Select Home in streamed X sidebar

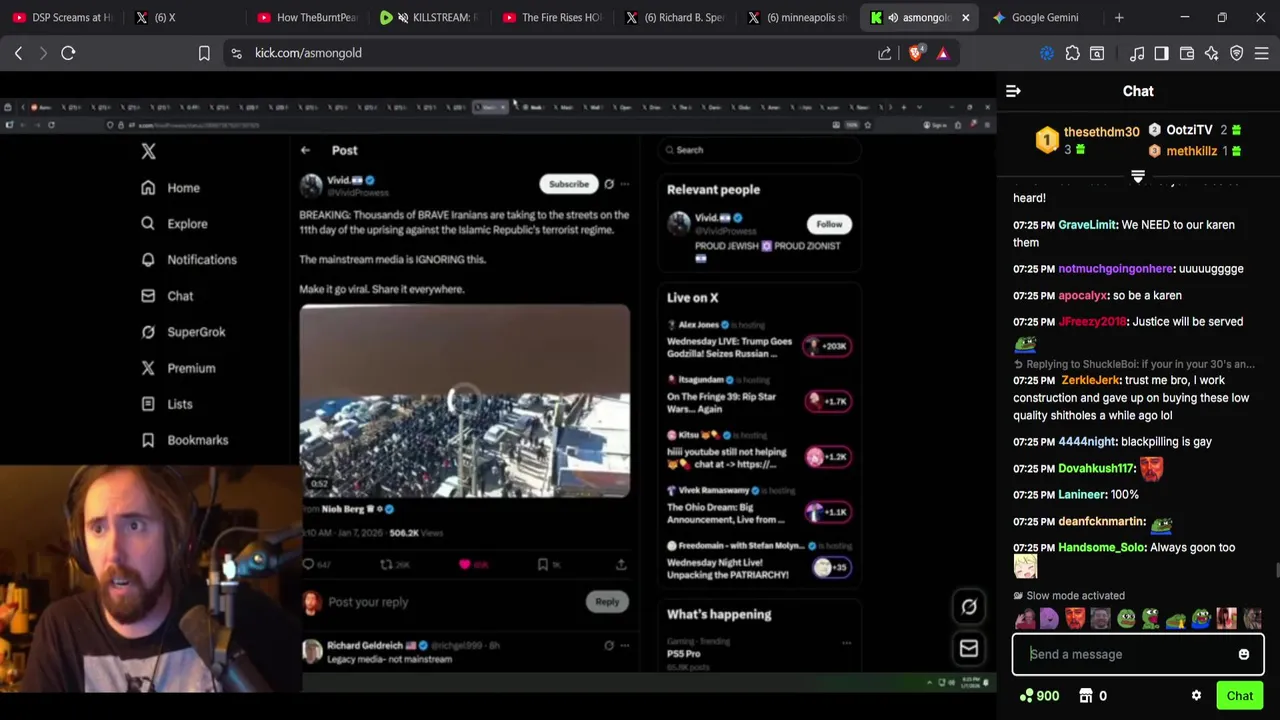(171, 188)
